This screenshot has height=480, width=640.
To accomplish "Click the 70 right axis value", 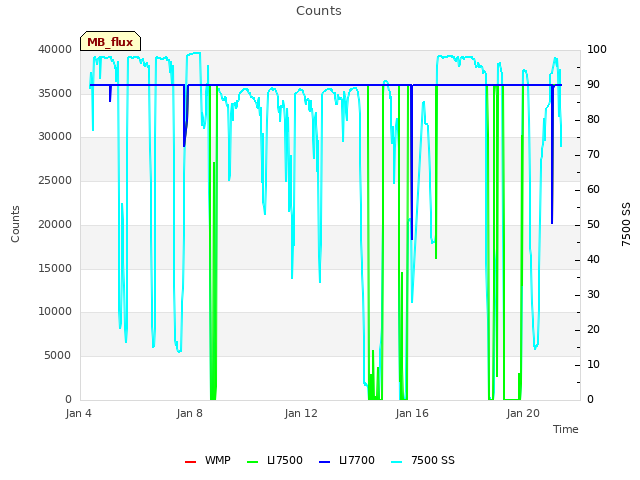I will point(593,155).
